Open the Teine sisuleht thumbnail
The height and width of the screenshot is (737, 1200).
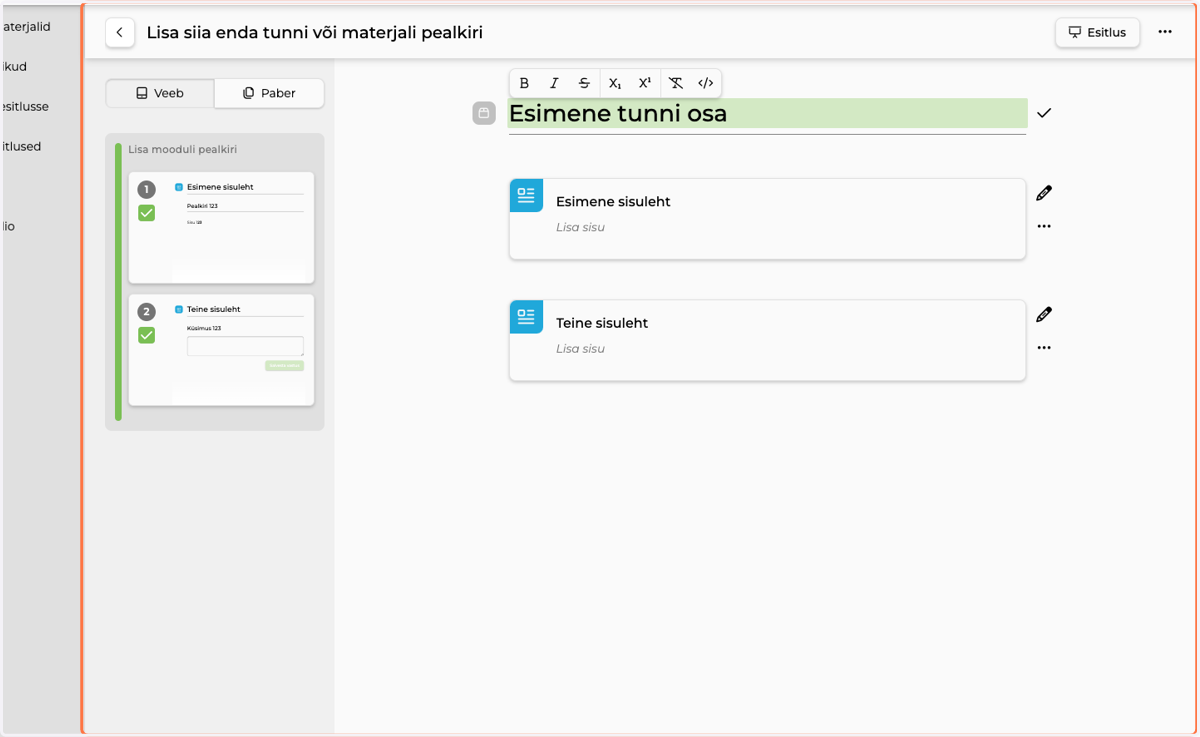(x=221, y=350)
